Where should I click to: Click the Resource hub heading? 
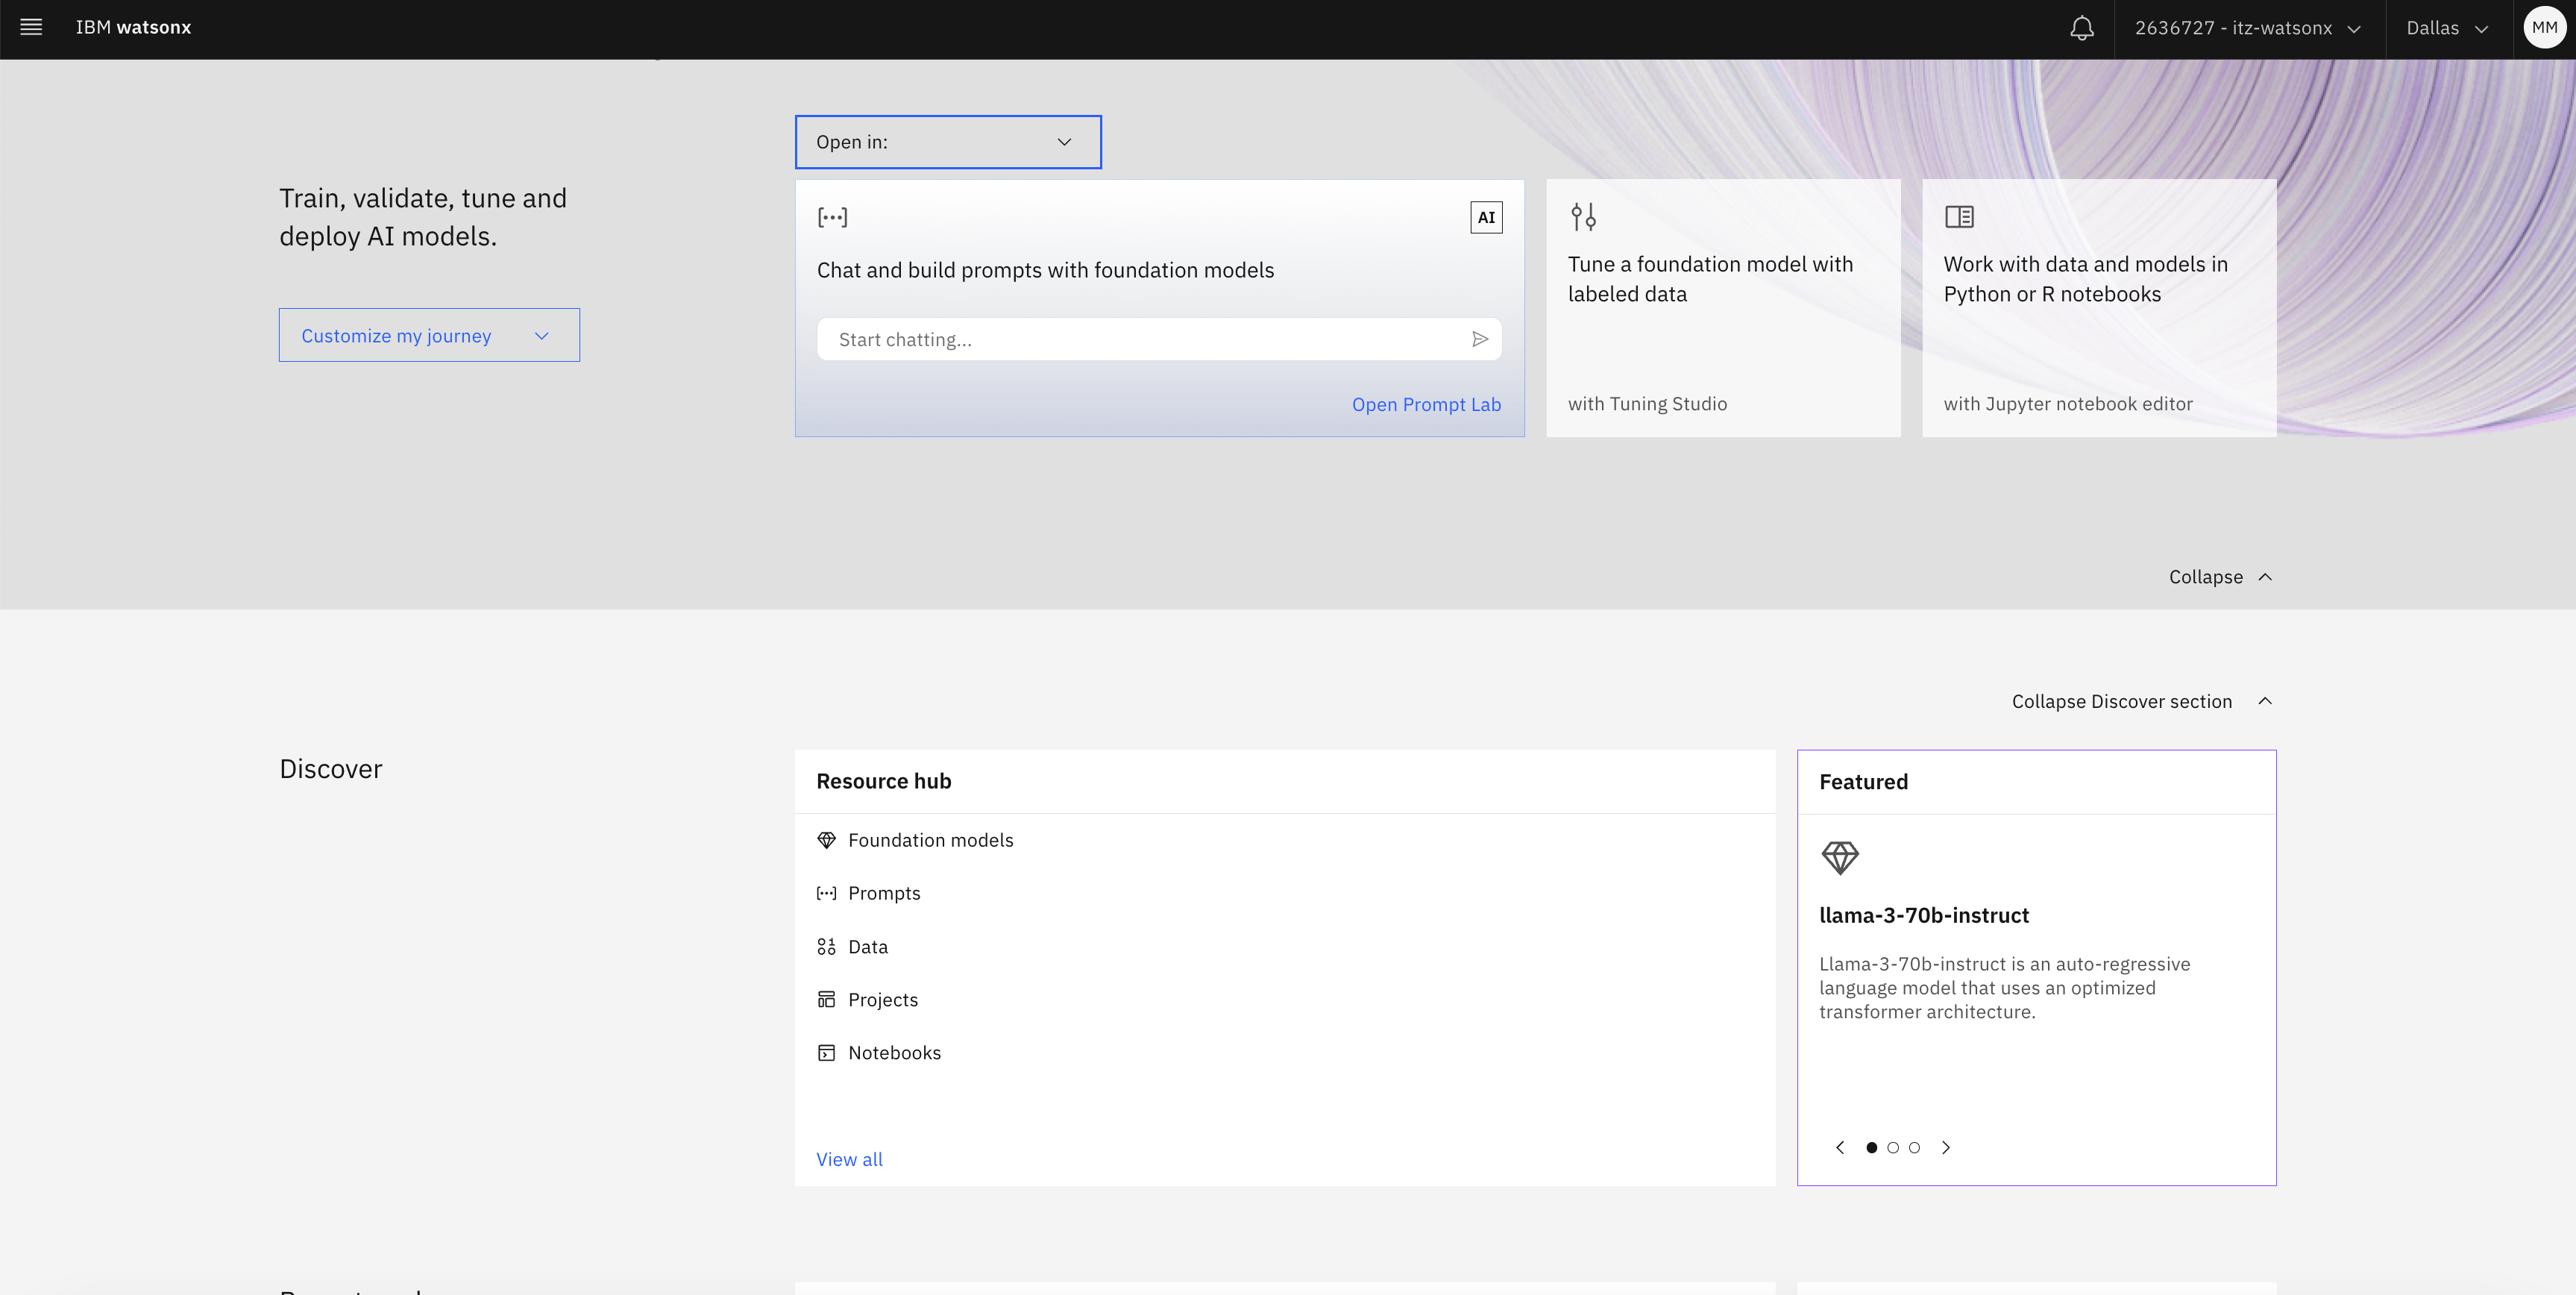884,781
